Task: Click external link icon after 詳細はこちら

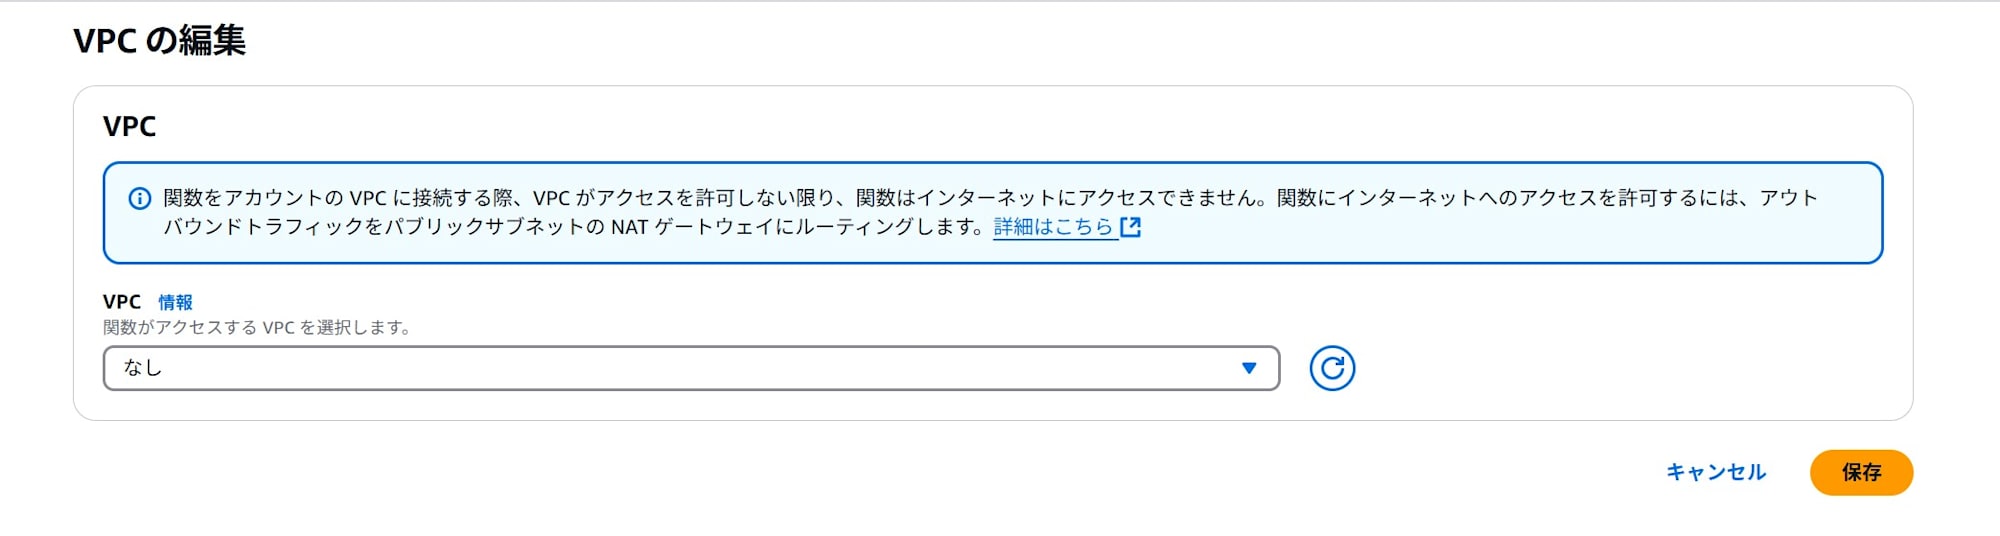Action: click(1131, 227)
